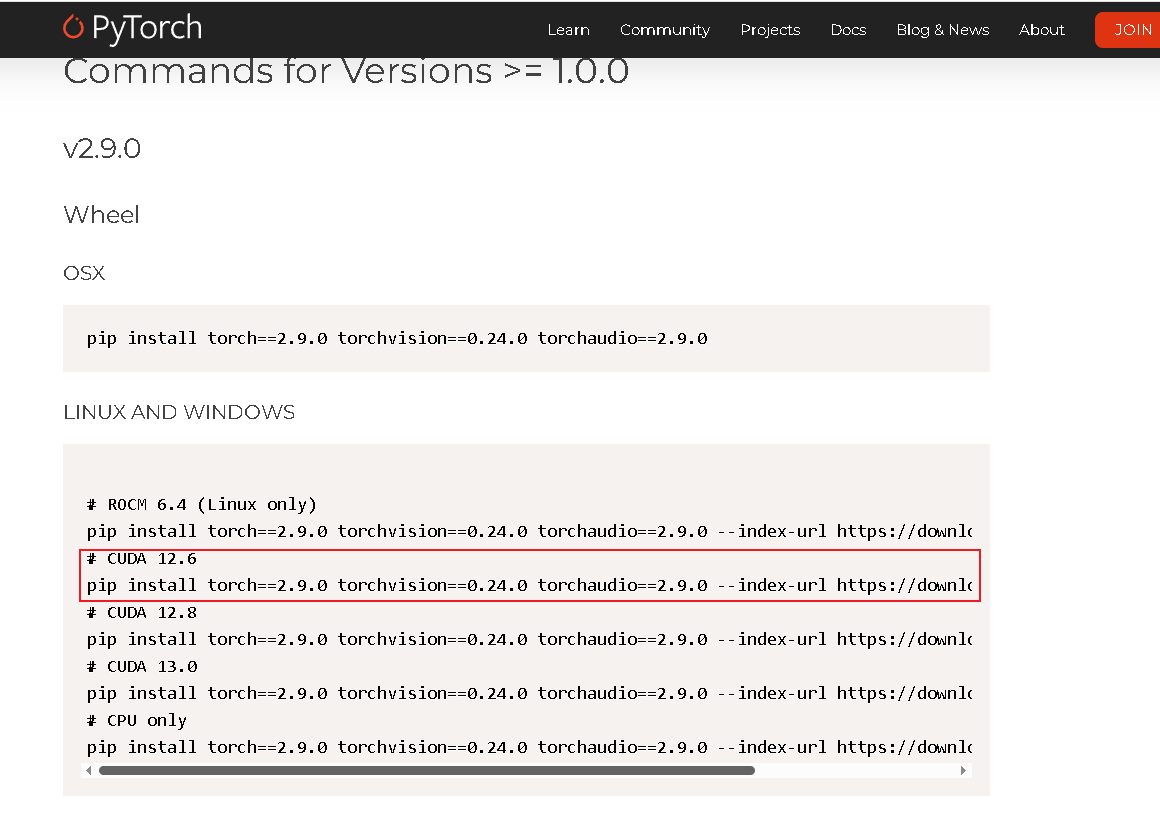Click the pip command under ROCM 6.4

529,531
